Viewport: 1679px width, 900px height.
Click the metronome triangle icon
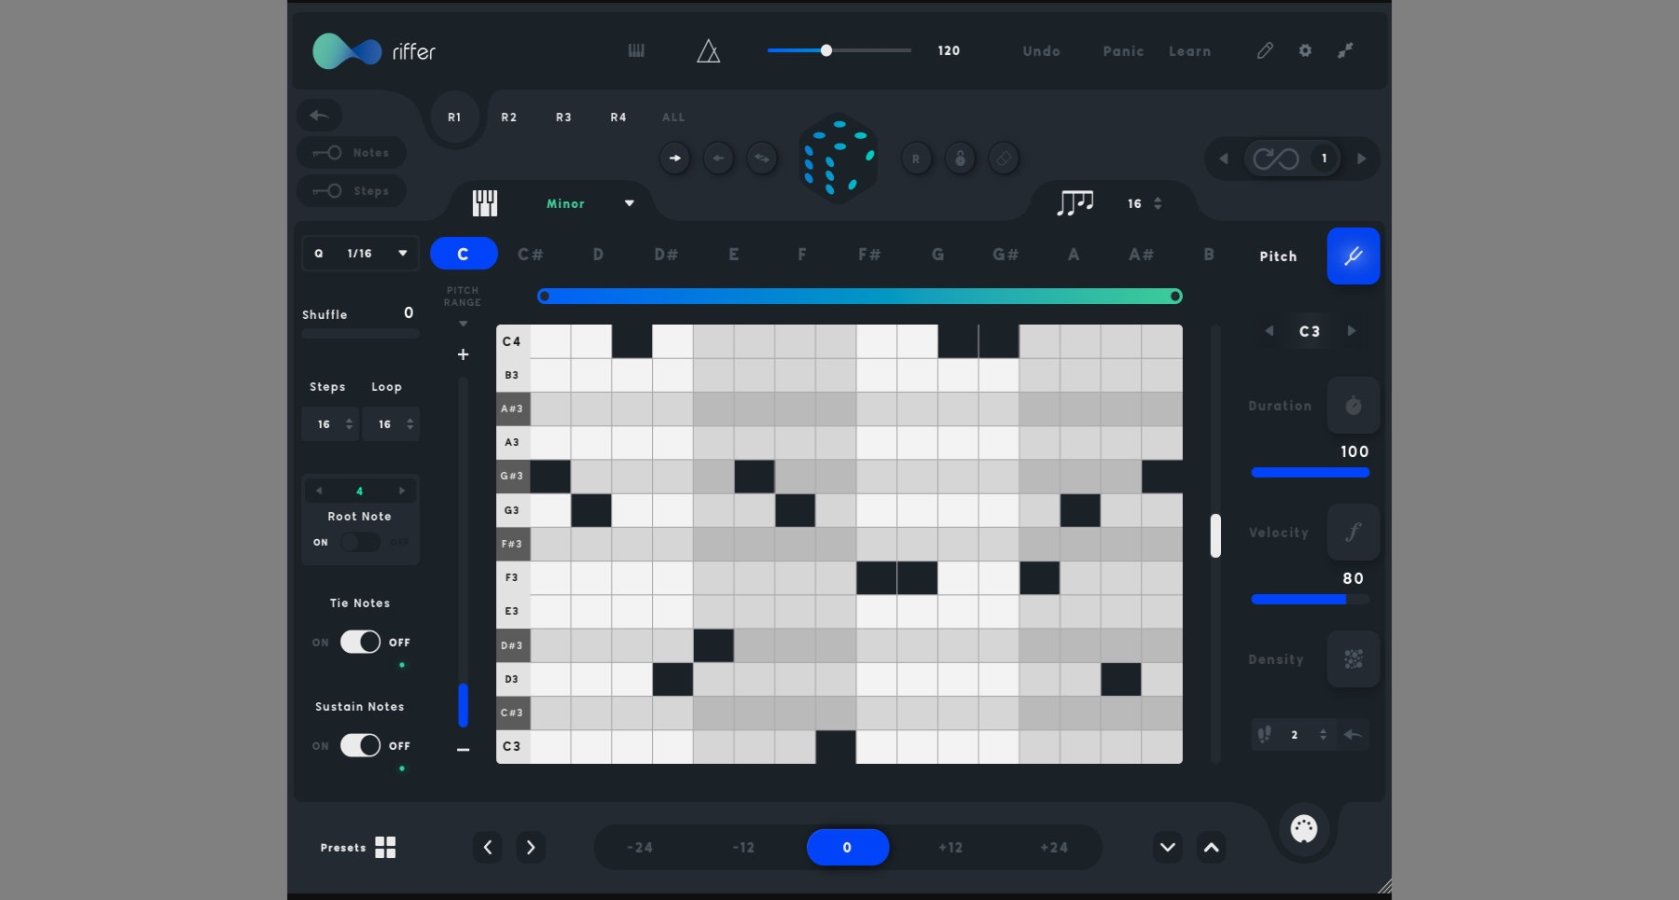708,51
